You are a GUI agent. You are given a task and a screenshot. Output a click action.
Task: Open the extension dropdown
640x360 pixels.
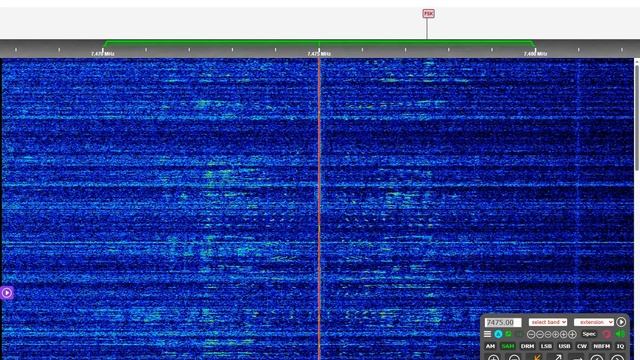(594, 322)
